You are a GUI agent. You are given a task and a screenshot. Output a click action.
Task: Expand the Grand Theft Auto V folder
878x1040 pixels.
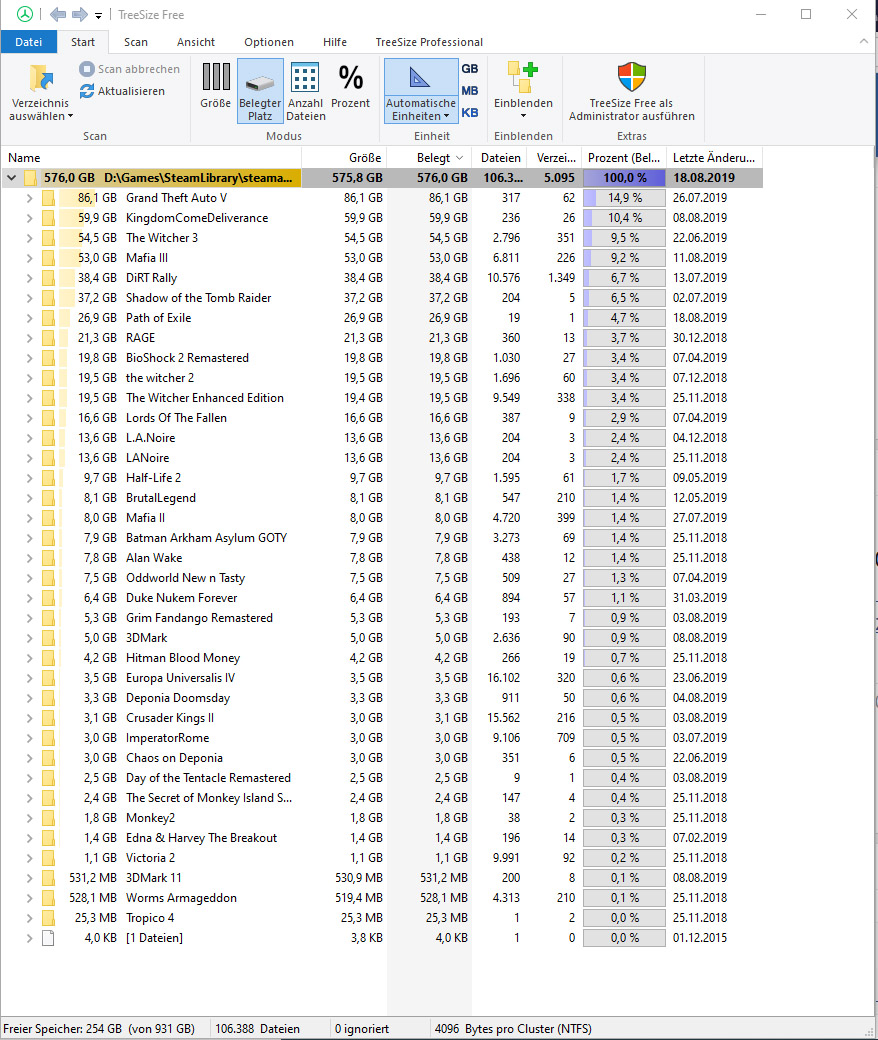[x=29, y=198]
